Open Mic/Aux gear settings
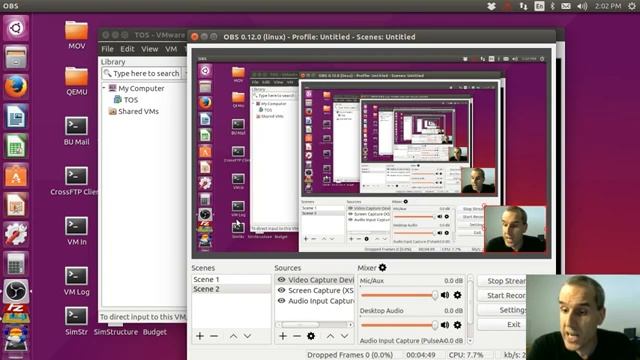Viewport: 640px width, 360px height. [458, 295]
